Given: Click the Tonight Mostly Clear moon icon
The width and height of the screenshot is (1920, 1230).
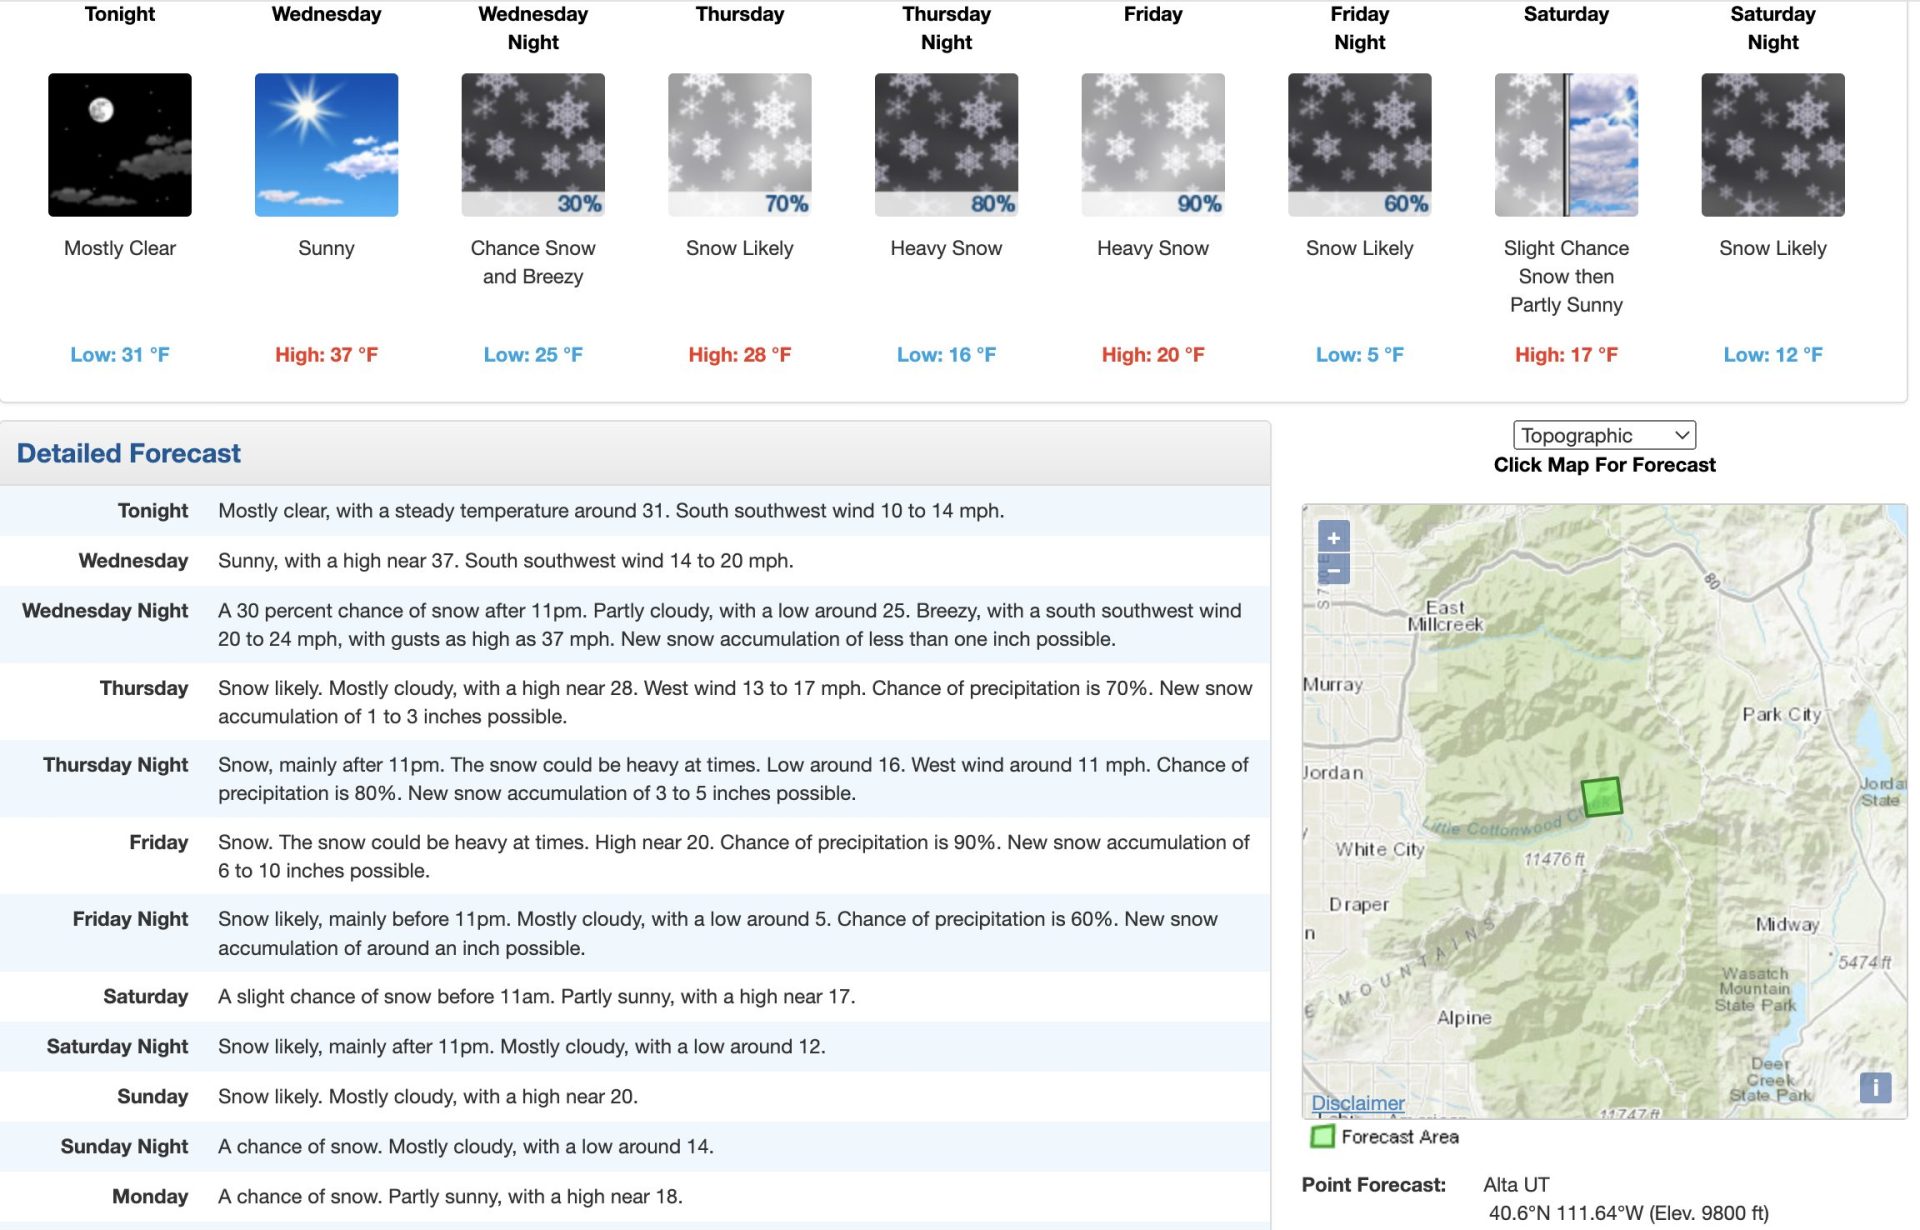Looking at the screenshot, I should tap(120, 144).
